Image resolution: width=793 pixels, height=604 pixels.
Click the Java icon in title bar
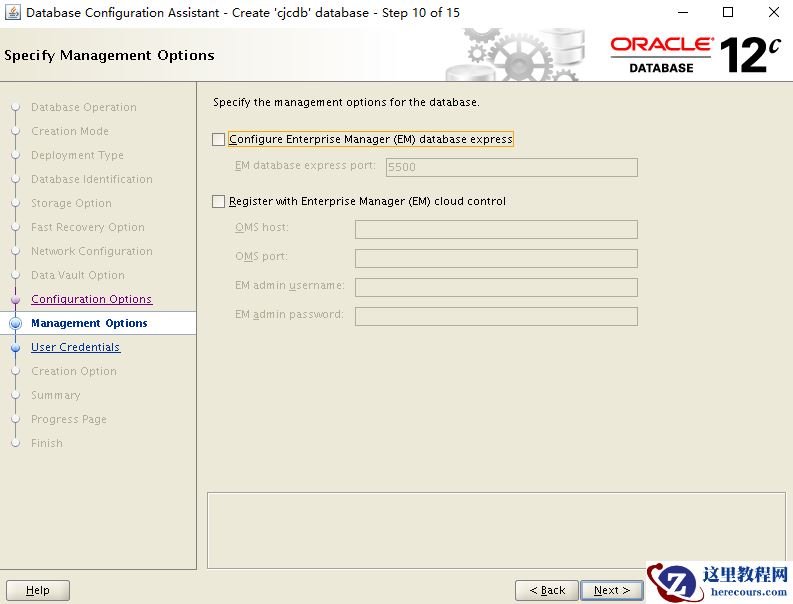pos(12,12)
